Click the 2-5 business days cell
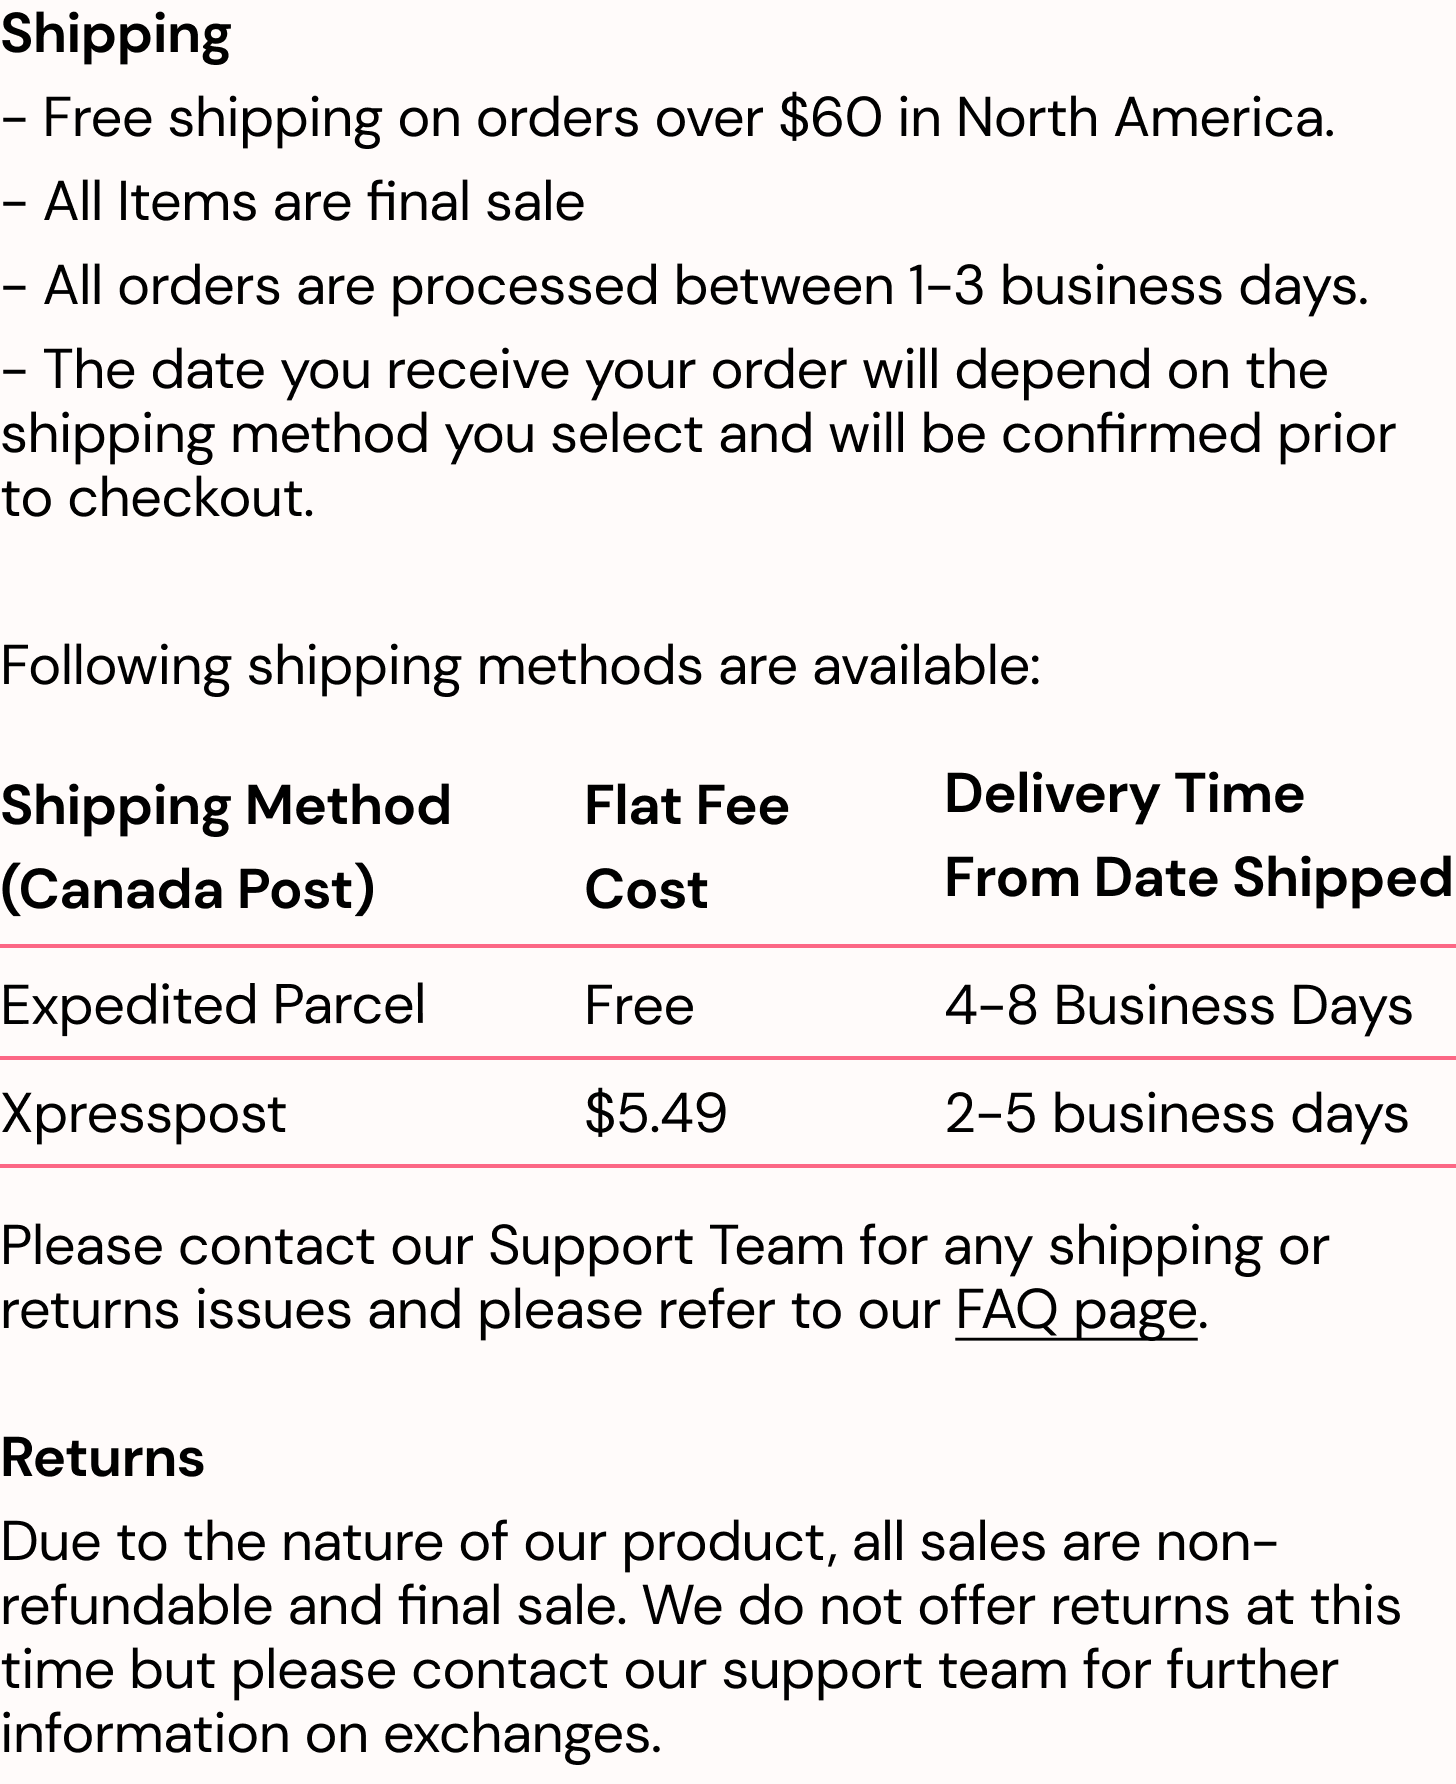The image size is (1456, 1784). 1176,1113
